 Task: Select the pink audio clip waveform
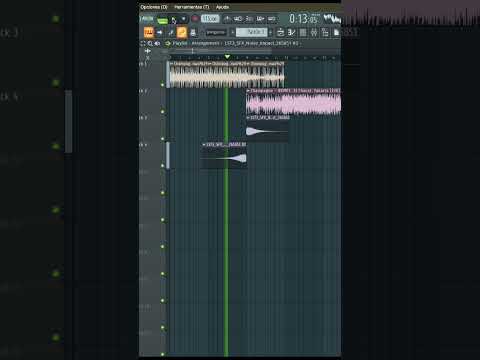pyautogui.click(x=293, y=104)
